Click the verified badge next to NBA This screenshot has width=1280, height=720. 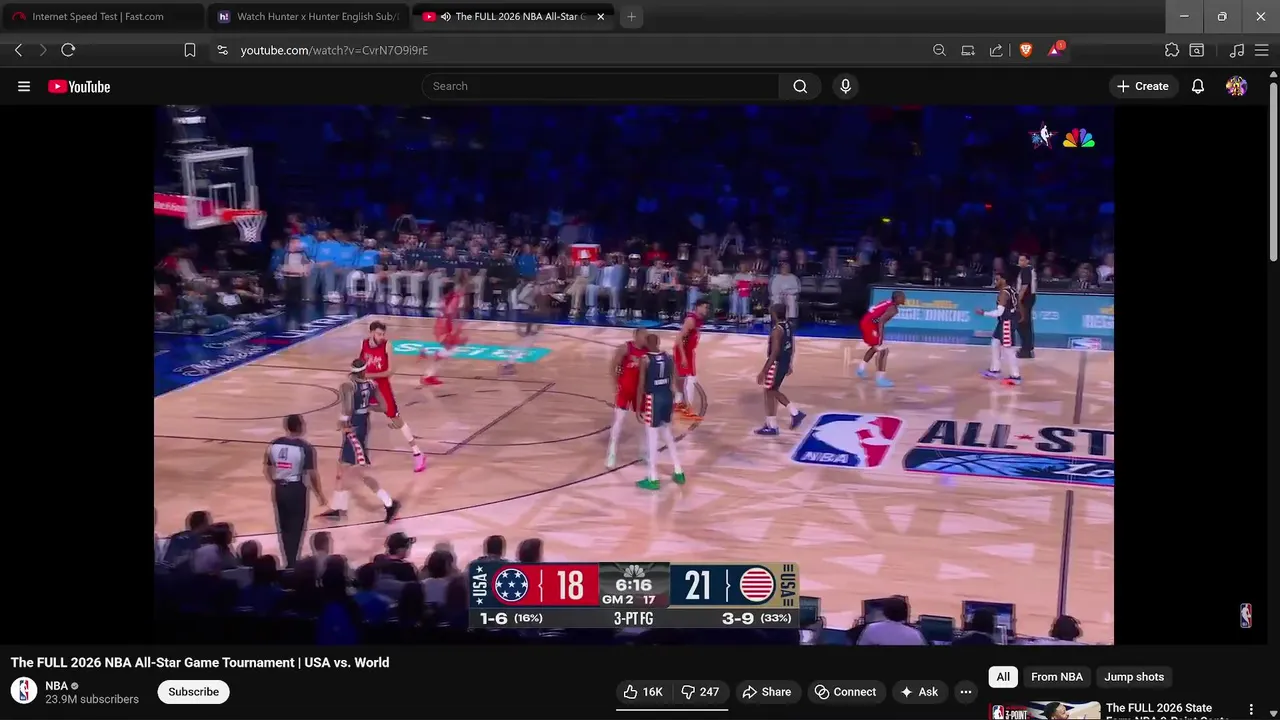point(75,686)
